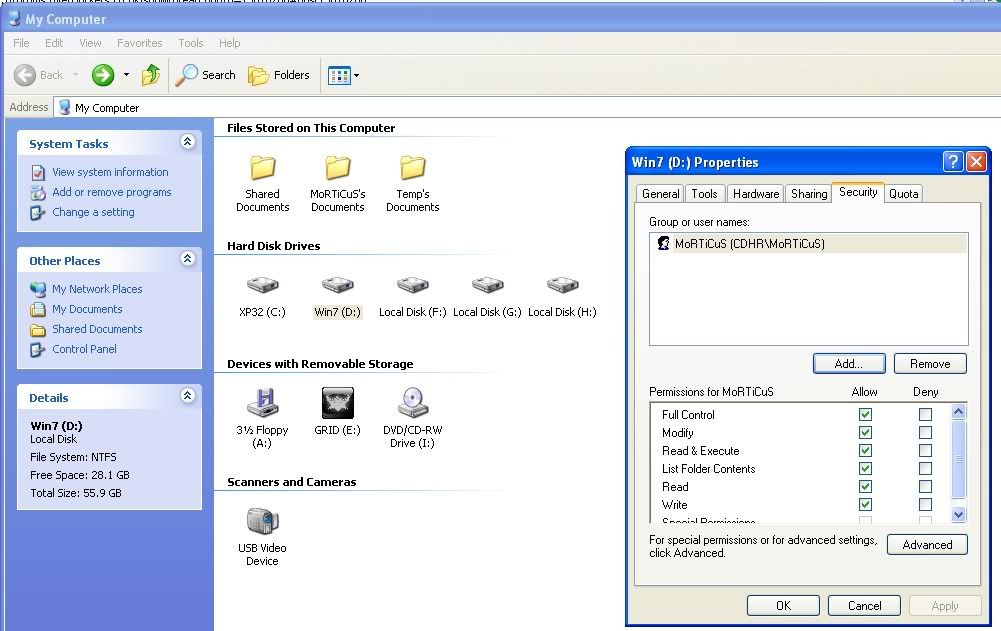Confirm with the OK button

click(783, 605)
